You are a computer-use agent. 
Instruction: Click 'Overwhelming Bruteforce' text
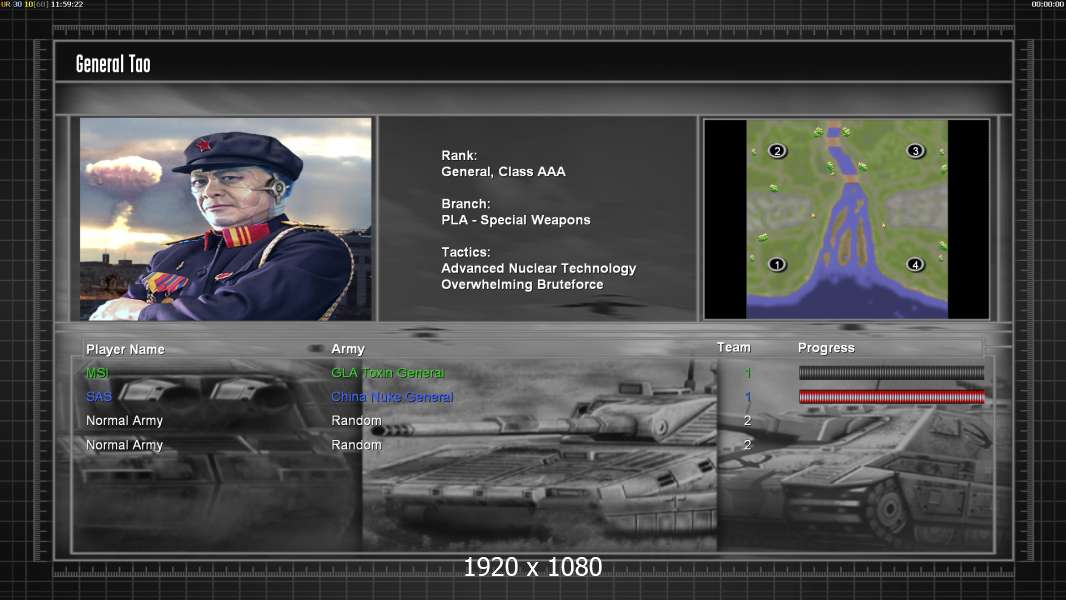coord(522,285)
